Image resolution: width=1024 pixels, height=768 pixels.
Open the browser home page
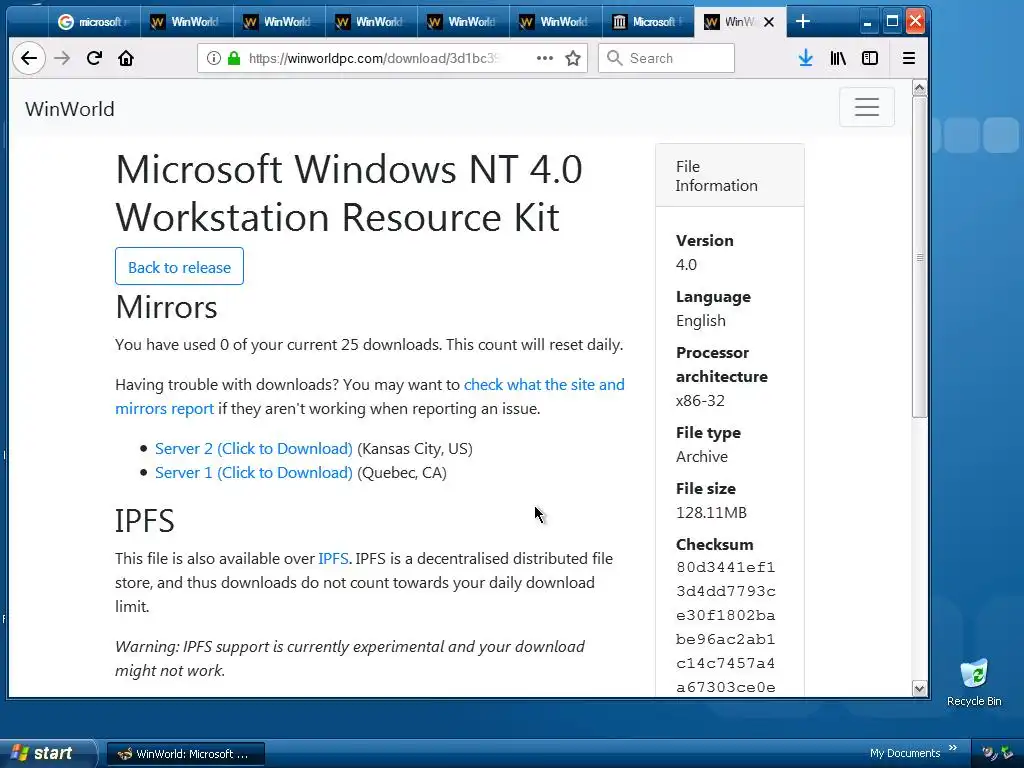pos(126,58)
